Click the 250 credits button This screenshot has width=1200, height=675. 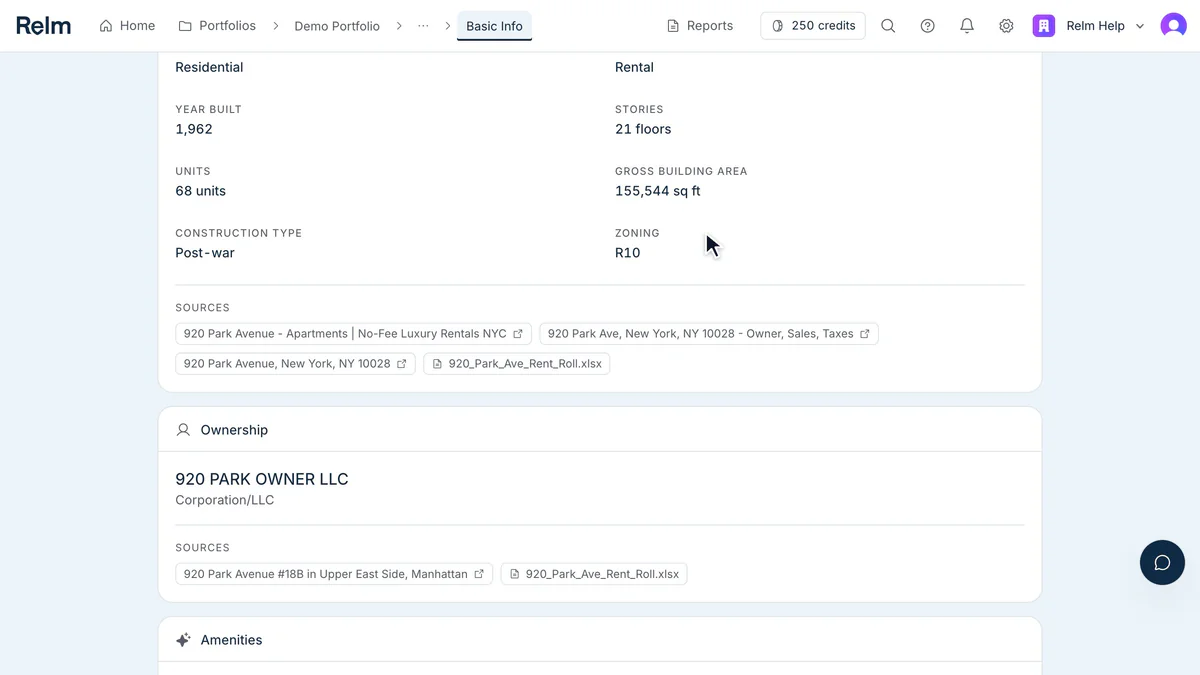pos(813,26)
